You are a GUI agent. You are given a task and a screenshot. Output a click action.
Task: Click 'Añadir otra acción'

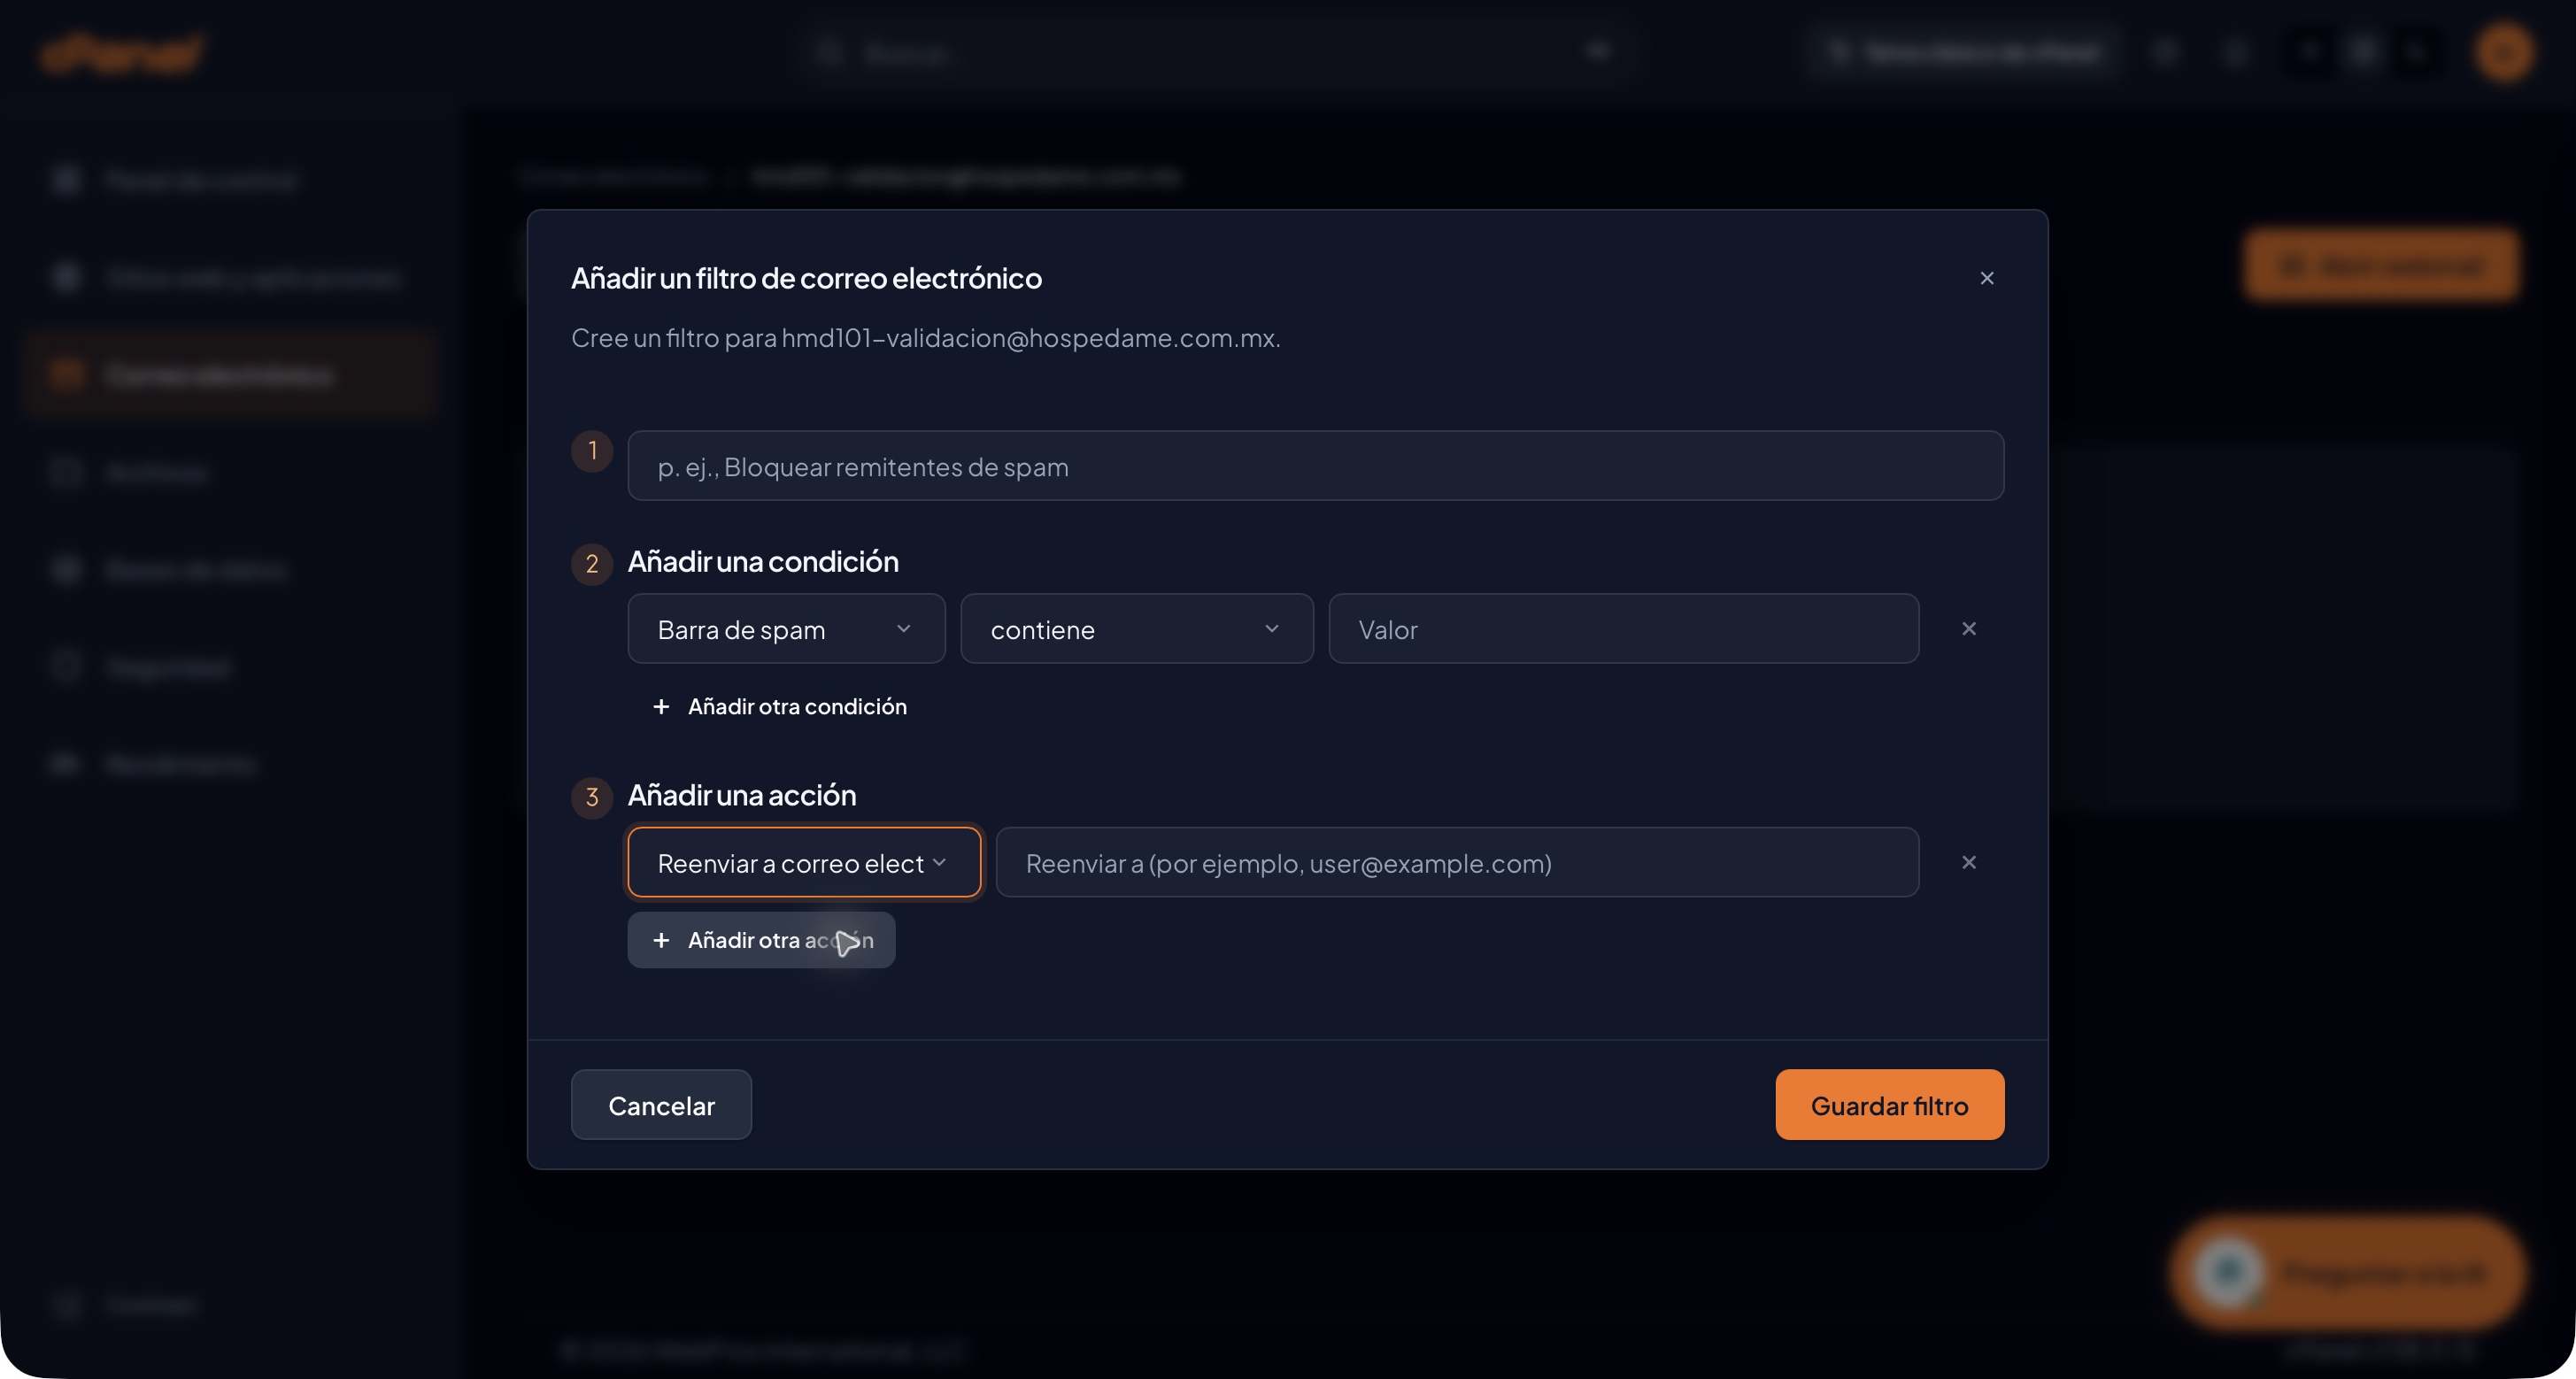(761, 940)
